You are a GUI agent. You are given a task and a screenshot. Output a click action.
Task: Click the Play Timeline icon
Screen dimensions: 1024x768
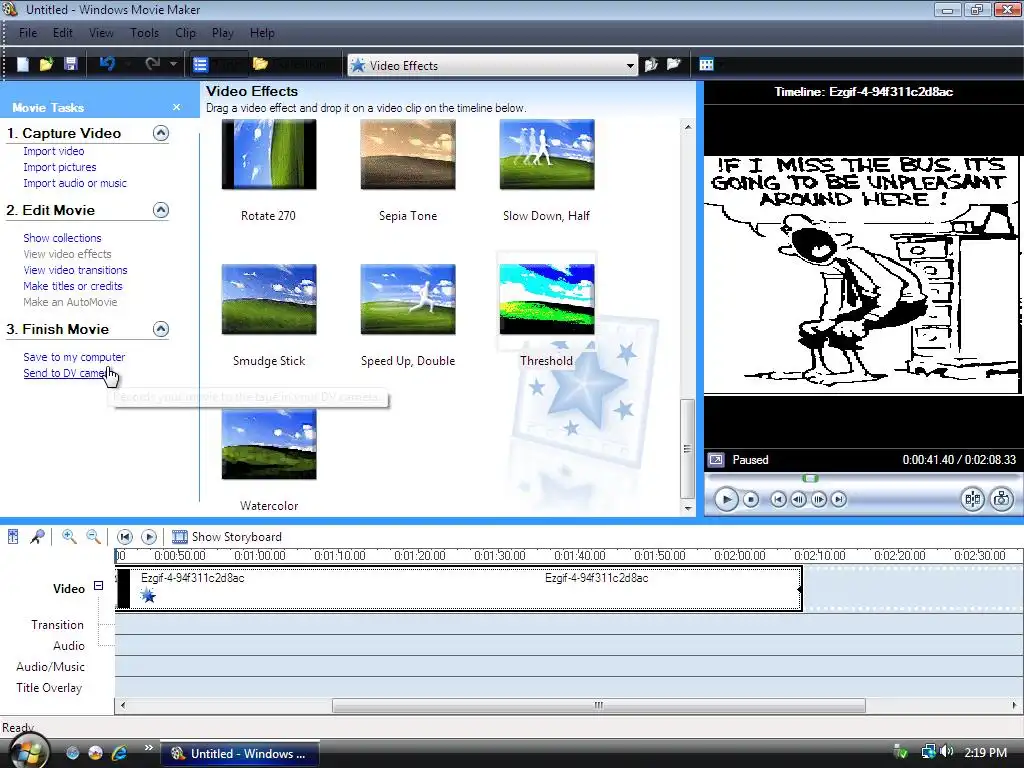(149, 537)
